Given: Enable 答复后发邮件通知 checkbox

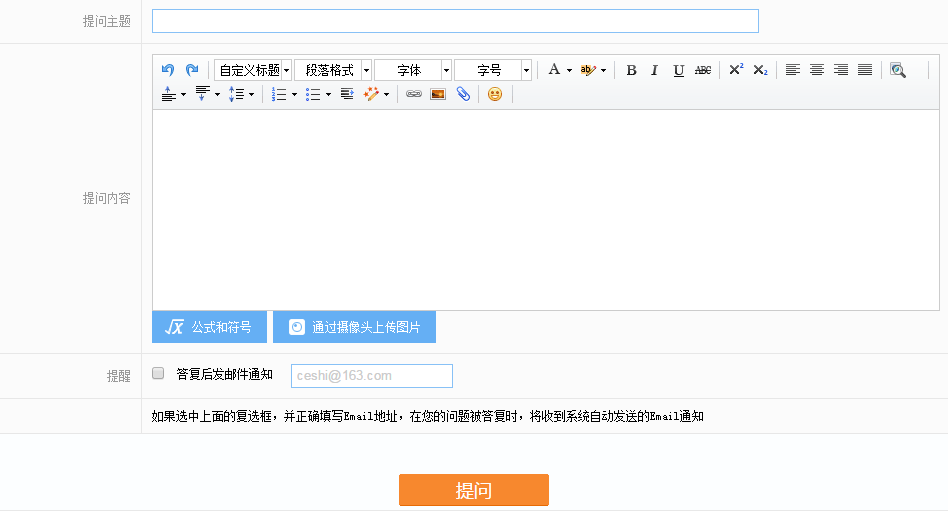Looking at the screenshot, I should pyautogui.click(x=158, y=373).
